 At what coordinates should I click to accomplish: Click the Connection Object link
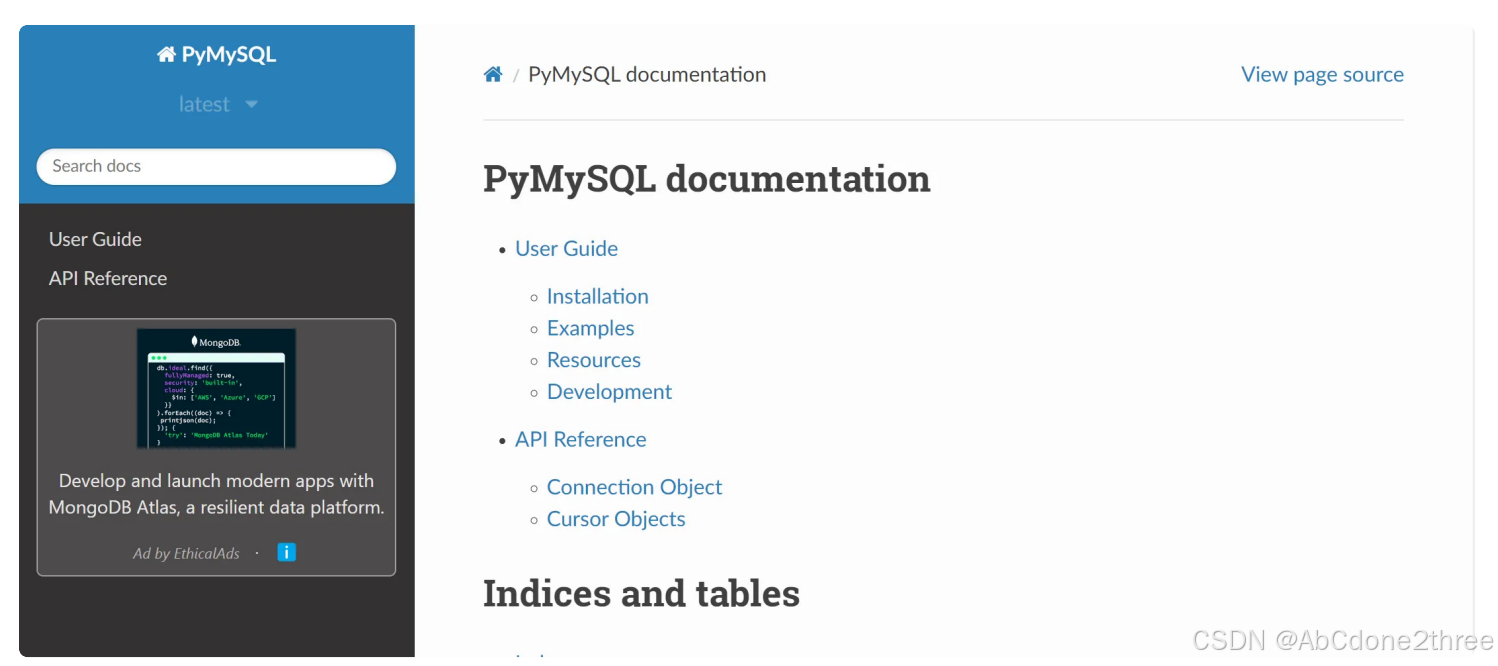[634, 487]
